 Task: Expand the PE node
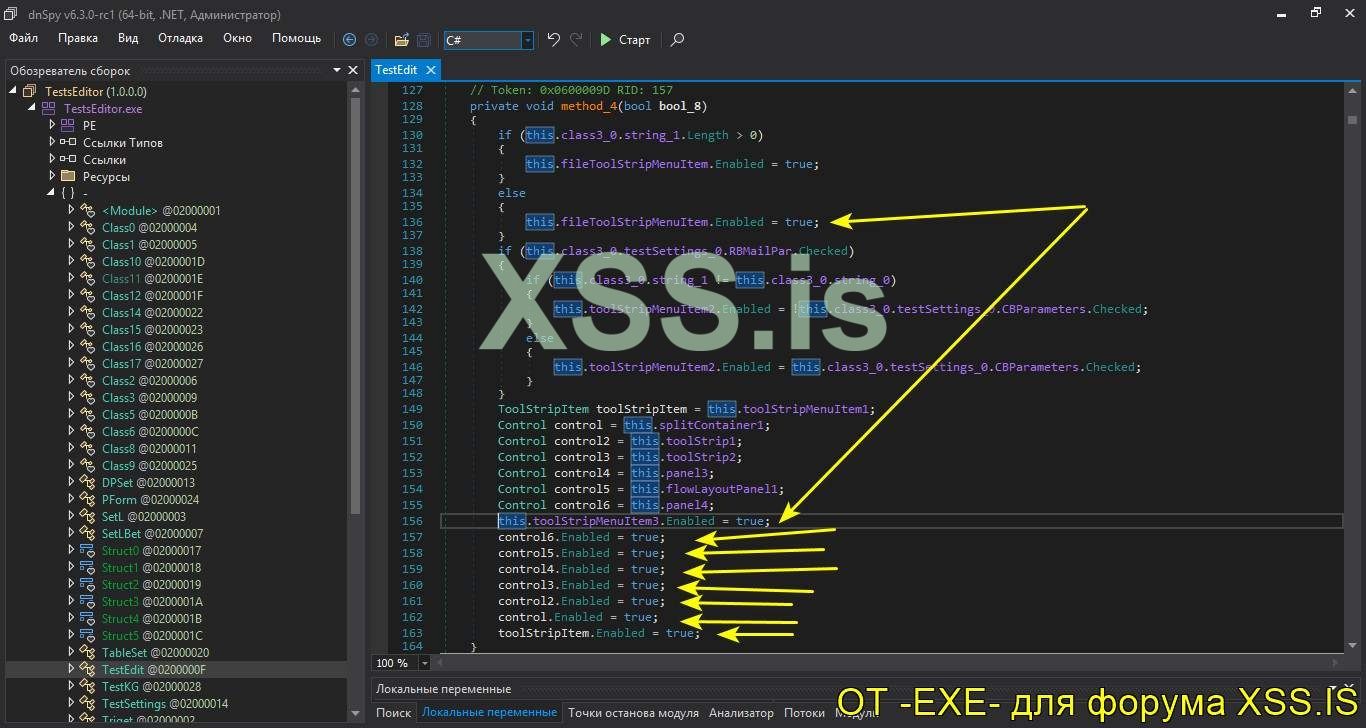(x=52, y=126)
